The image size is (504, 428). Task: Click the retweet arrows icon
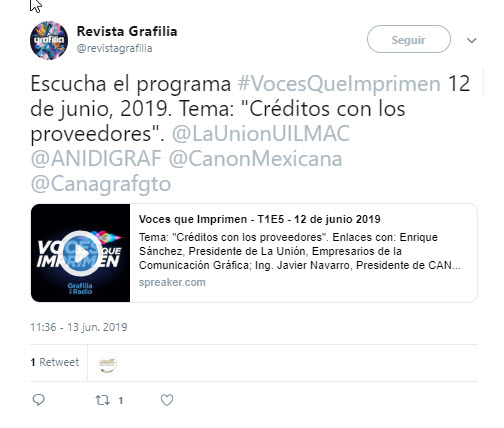click(x=103, y=400)
